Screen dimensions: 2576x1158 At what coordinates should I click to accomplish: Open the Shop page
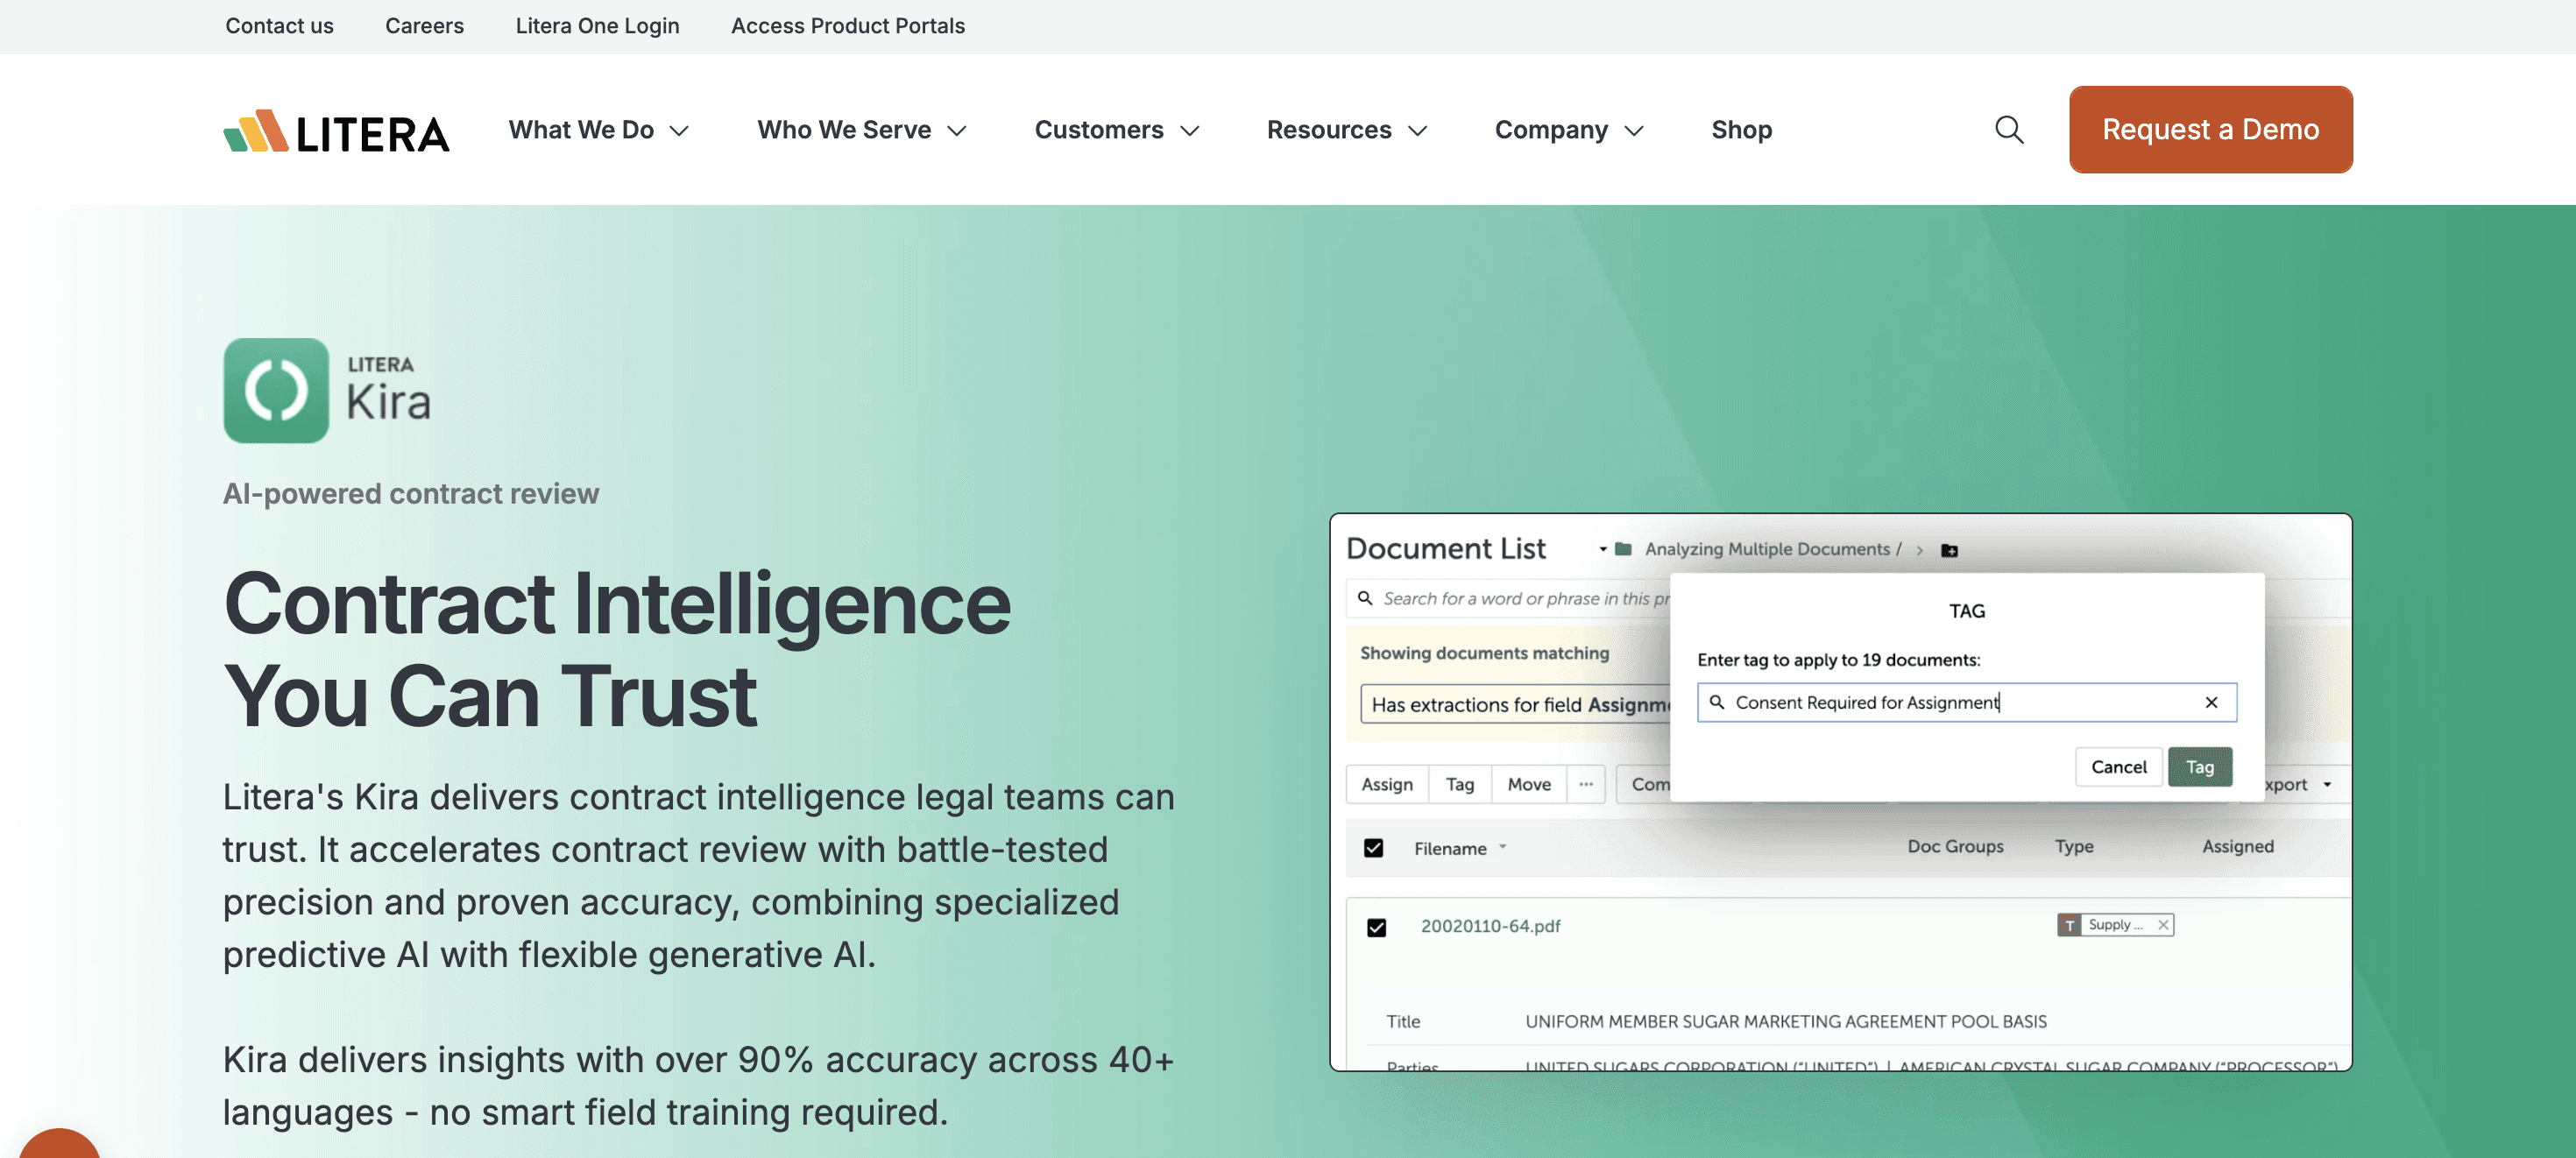coord(1741,130)
